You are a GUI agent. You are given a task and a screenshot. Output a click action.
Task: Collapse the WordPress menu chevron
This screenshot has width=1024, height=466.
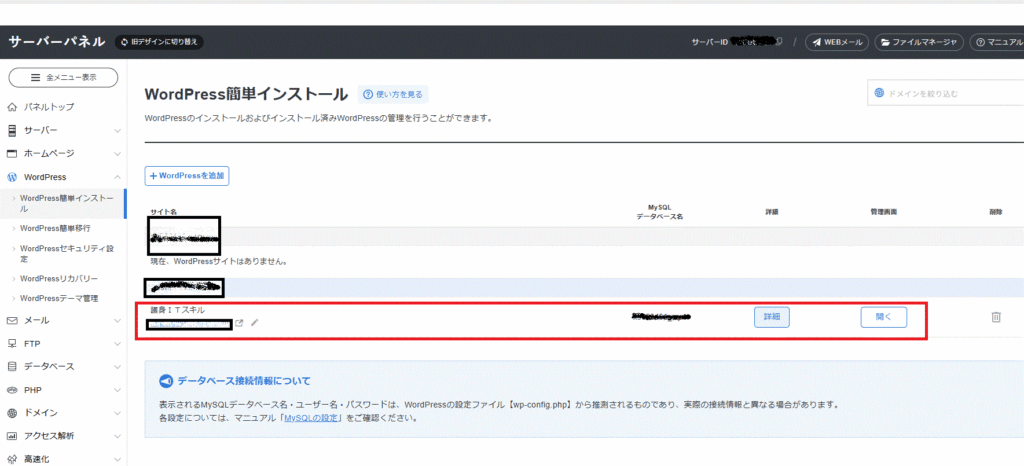point(117,177)
